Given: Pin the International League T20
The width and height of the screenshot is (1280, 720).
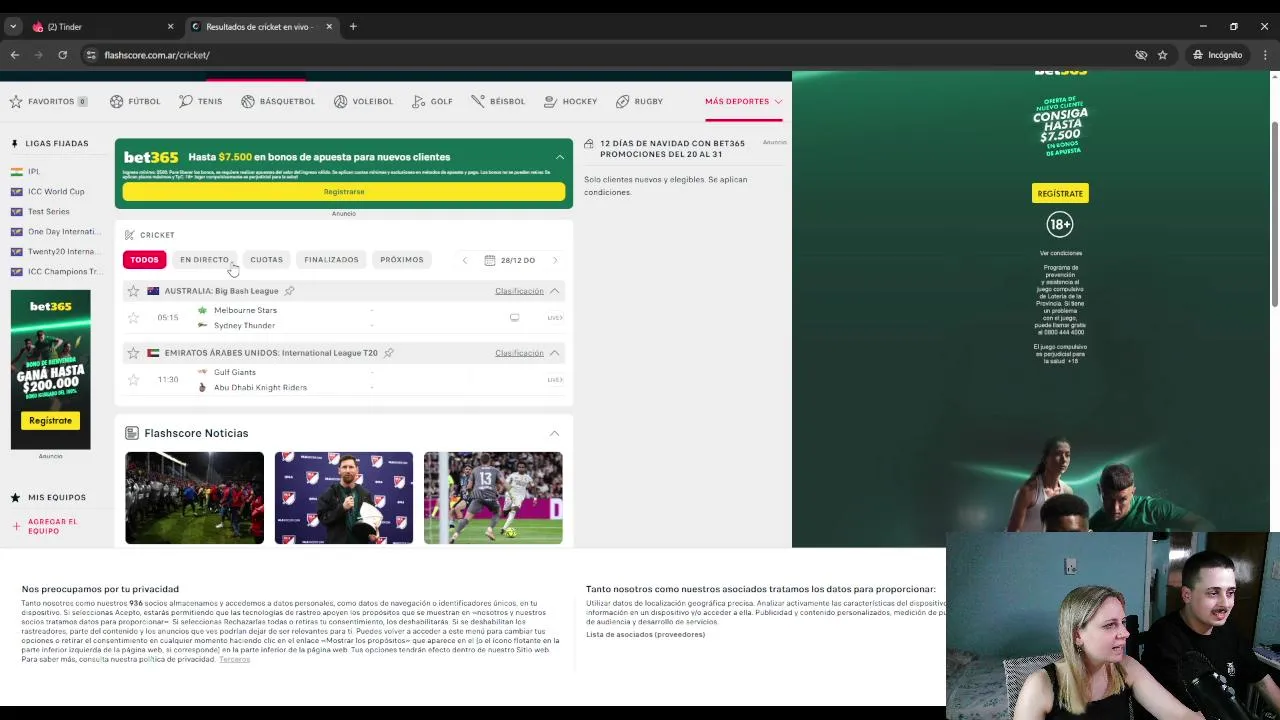Looking at the screenshot, I should tap(389, 353).
